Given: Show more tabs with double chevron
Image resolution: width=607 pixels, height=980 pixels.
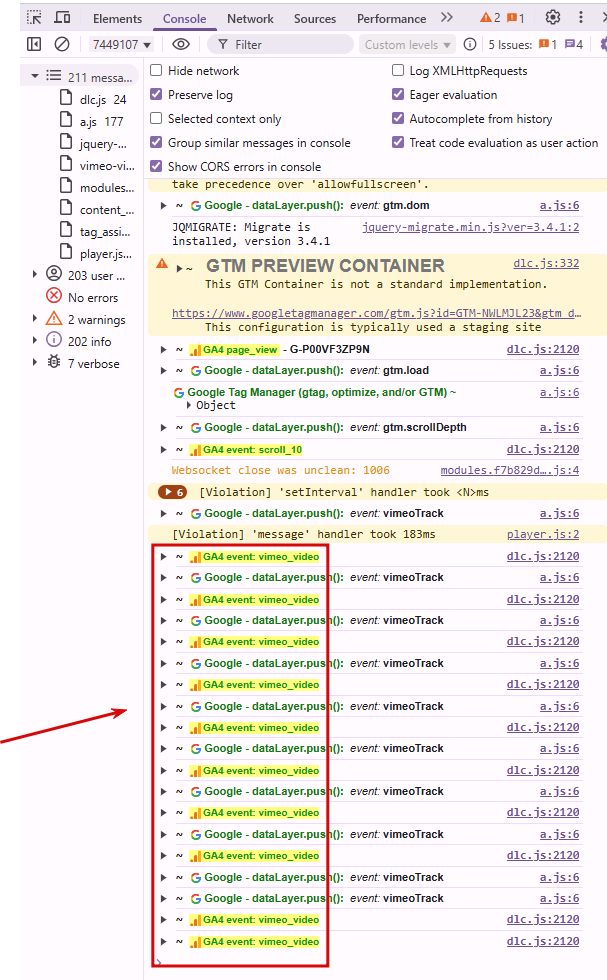Looking at the screenshot, I should point(446,18).
